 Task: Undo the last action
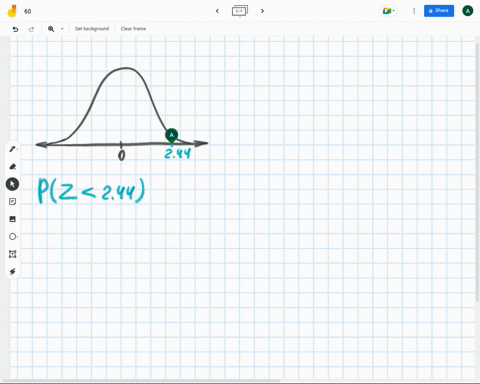pos(15,29)
